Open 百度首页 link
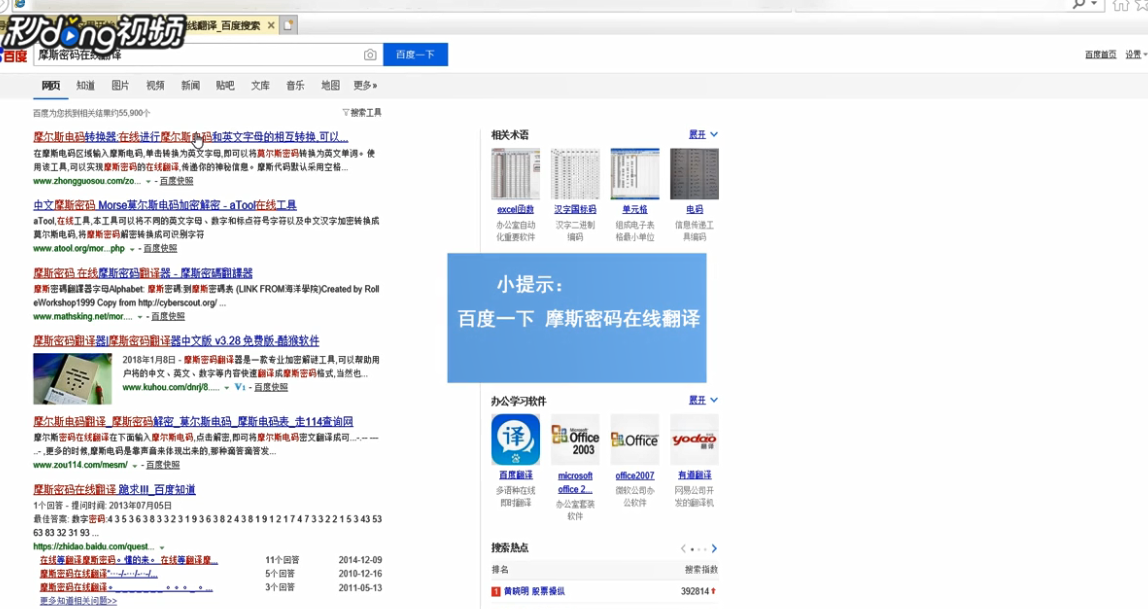 [x=1100, y=55]
